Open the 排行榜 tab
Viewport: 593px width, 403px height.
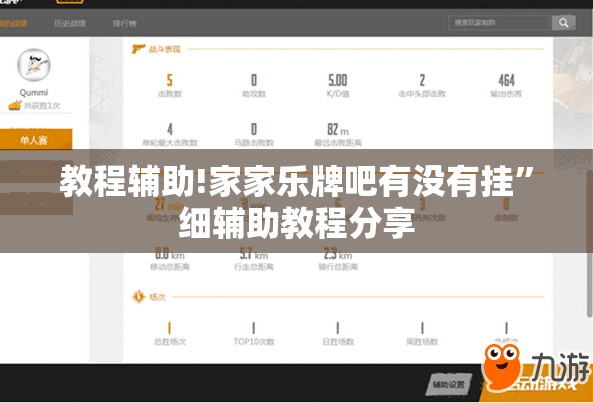pyautogui.click(x=124, y=23)
